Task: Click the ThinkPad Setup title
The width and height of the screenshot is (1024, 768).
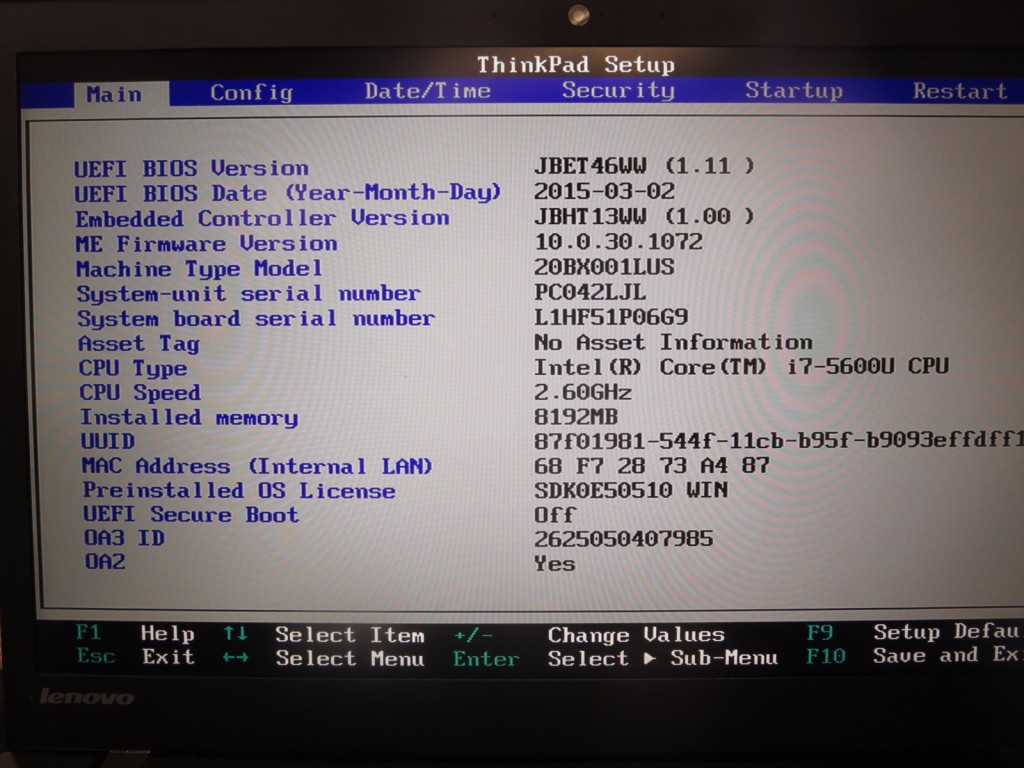Action: coord(576,65)
